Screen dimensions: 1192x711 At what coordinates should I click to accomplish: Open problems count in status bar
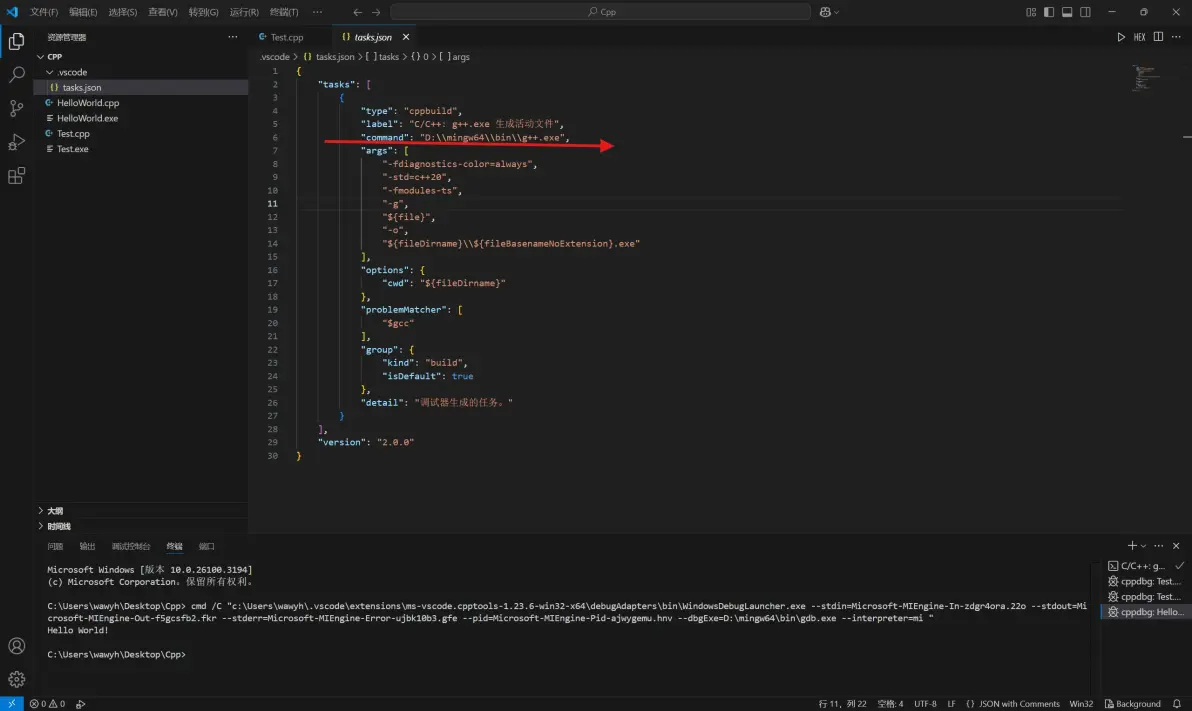coord(47,703)
